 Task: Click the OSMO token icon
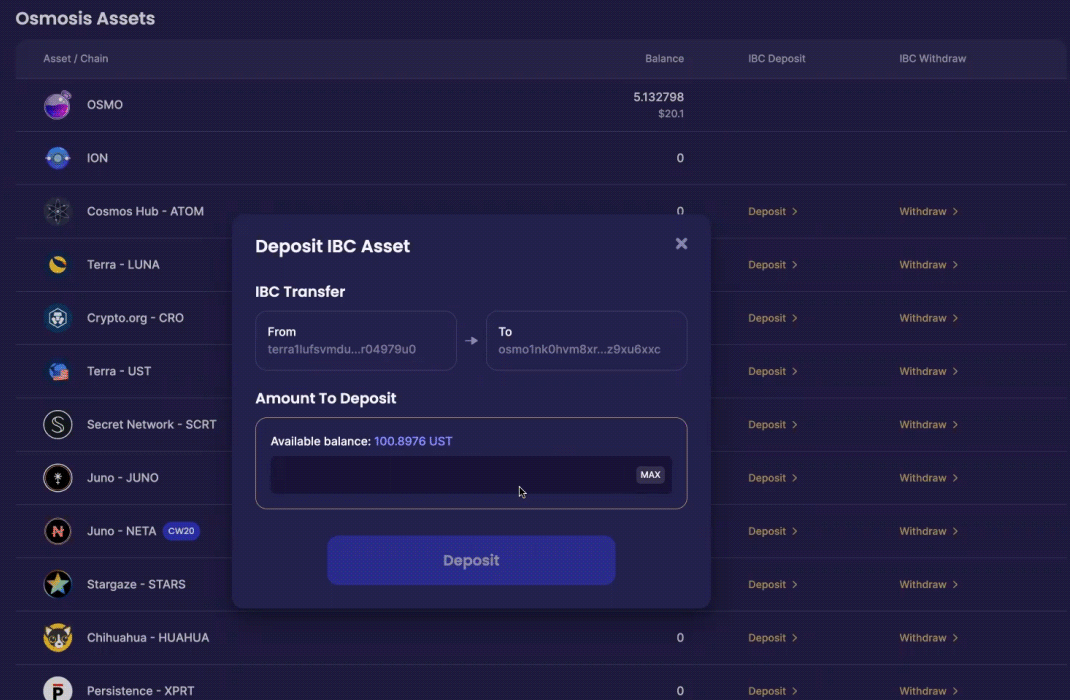coord(57,105)
